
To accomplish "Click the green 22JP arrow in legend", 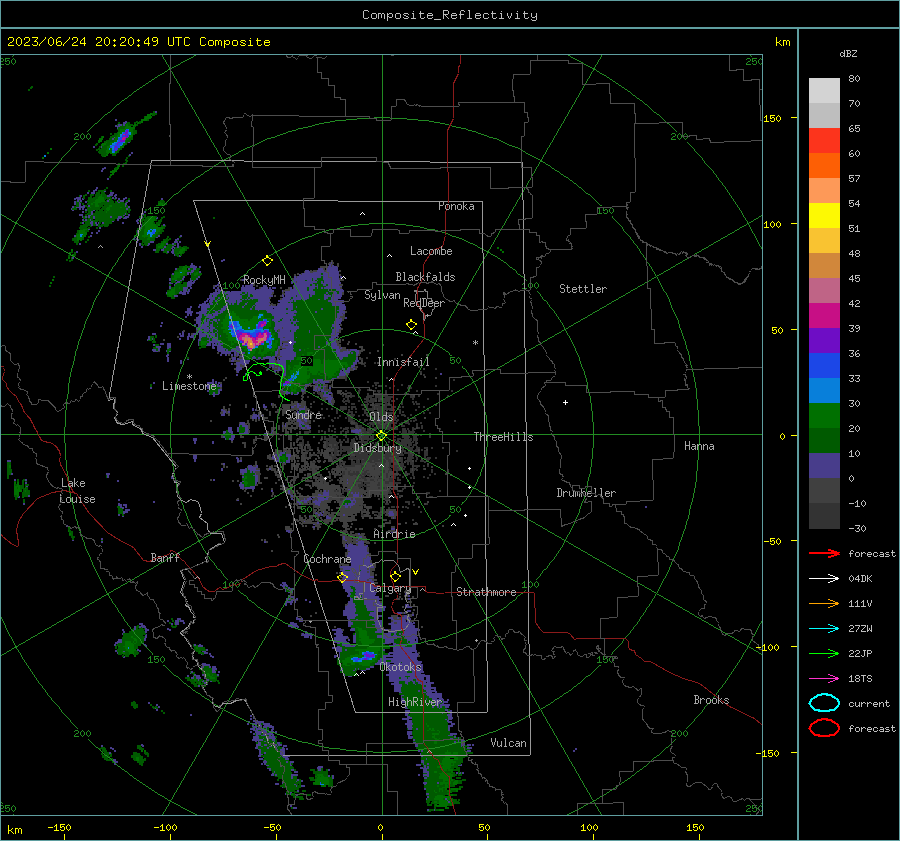I will point(824,653).
